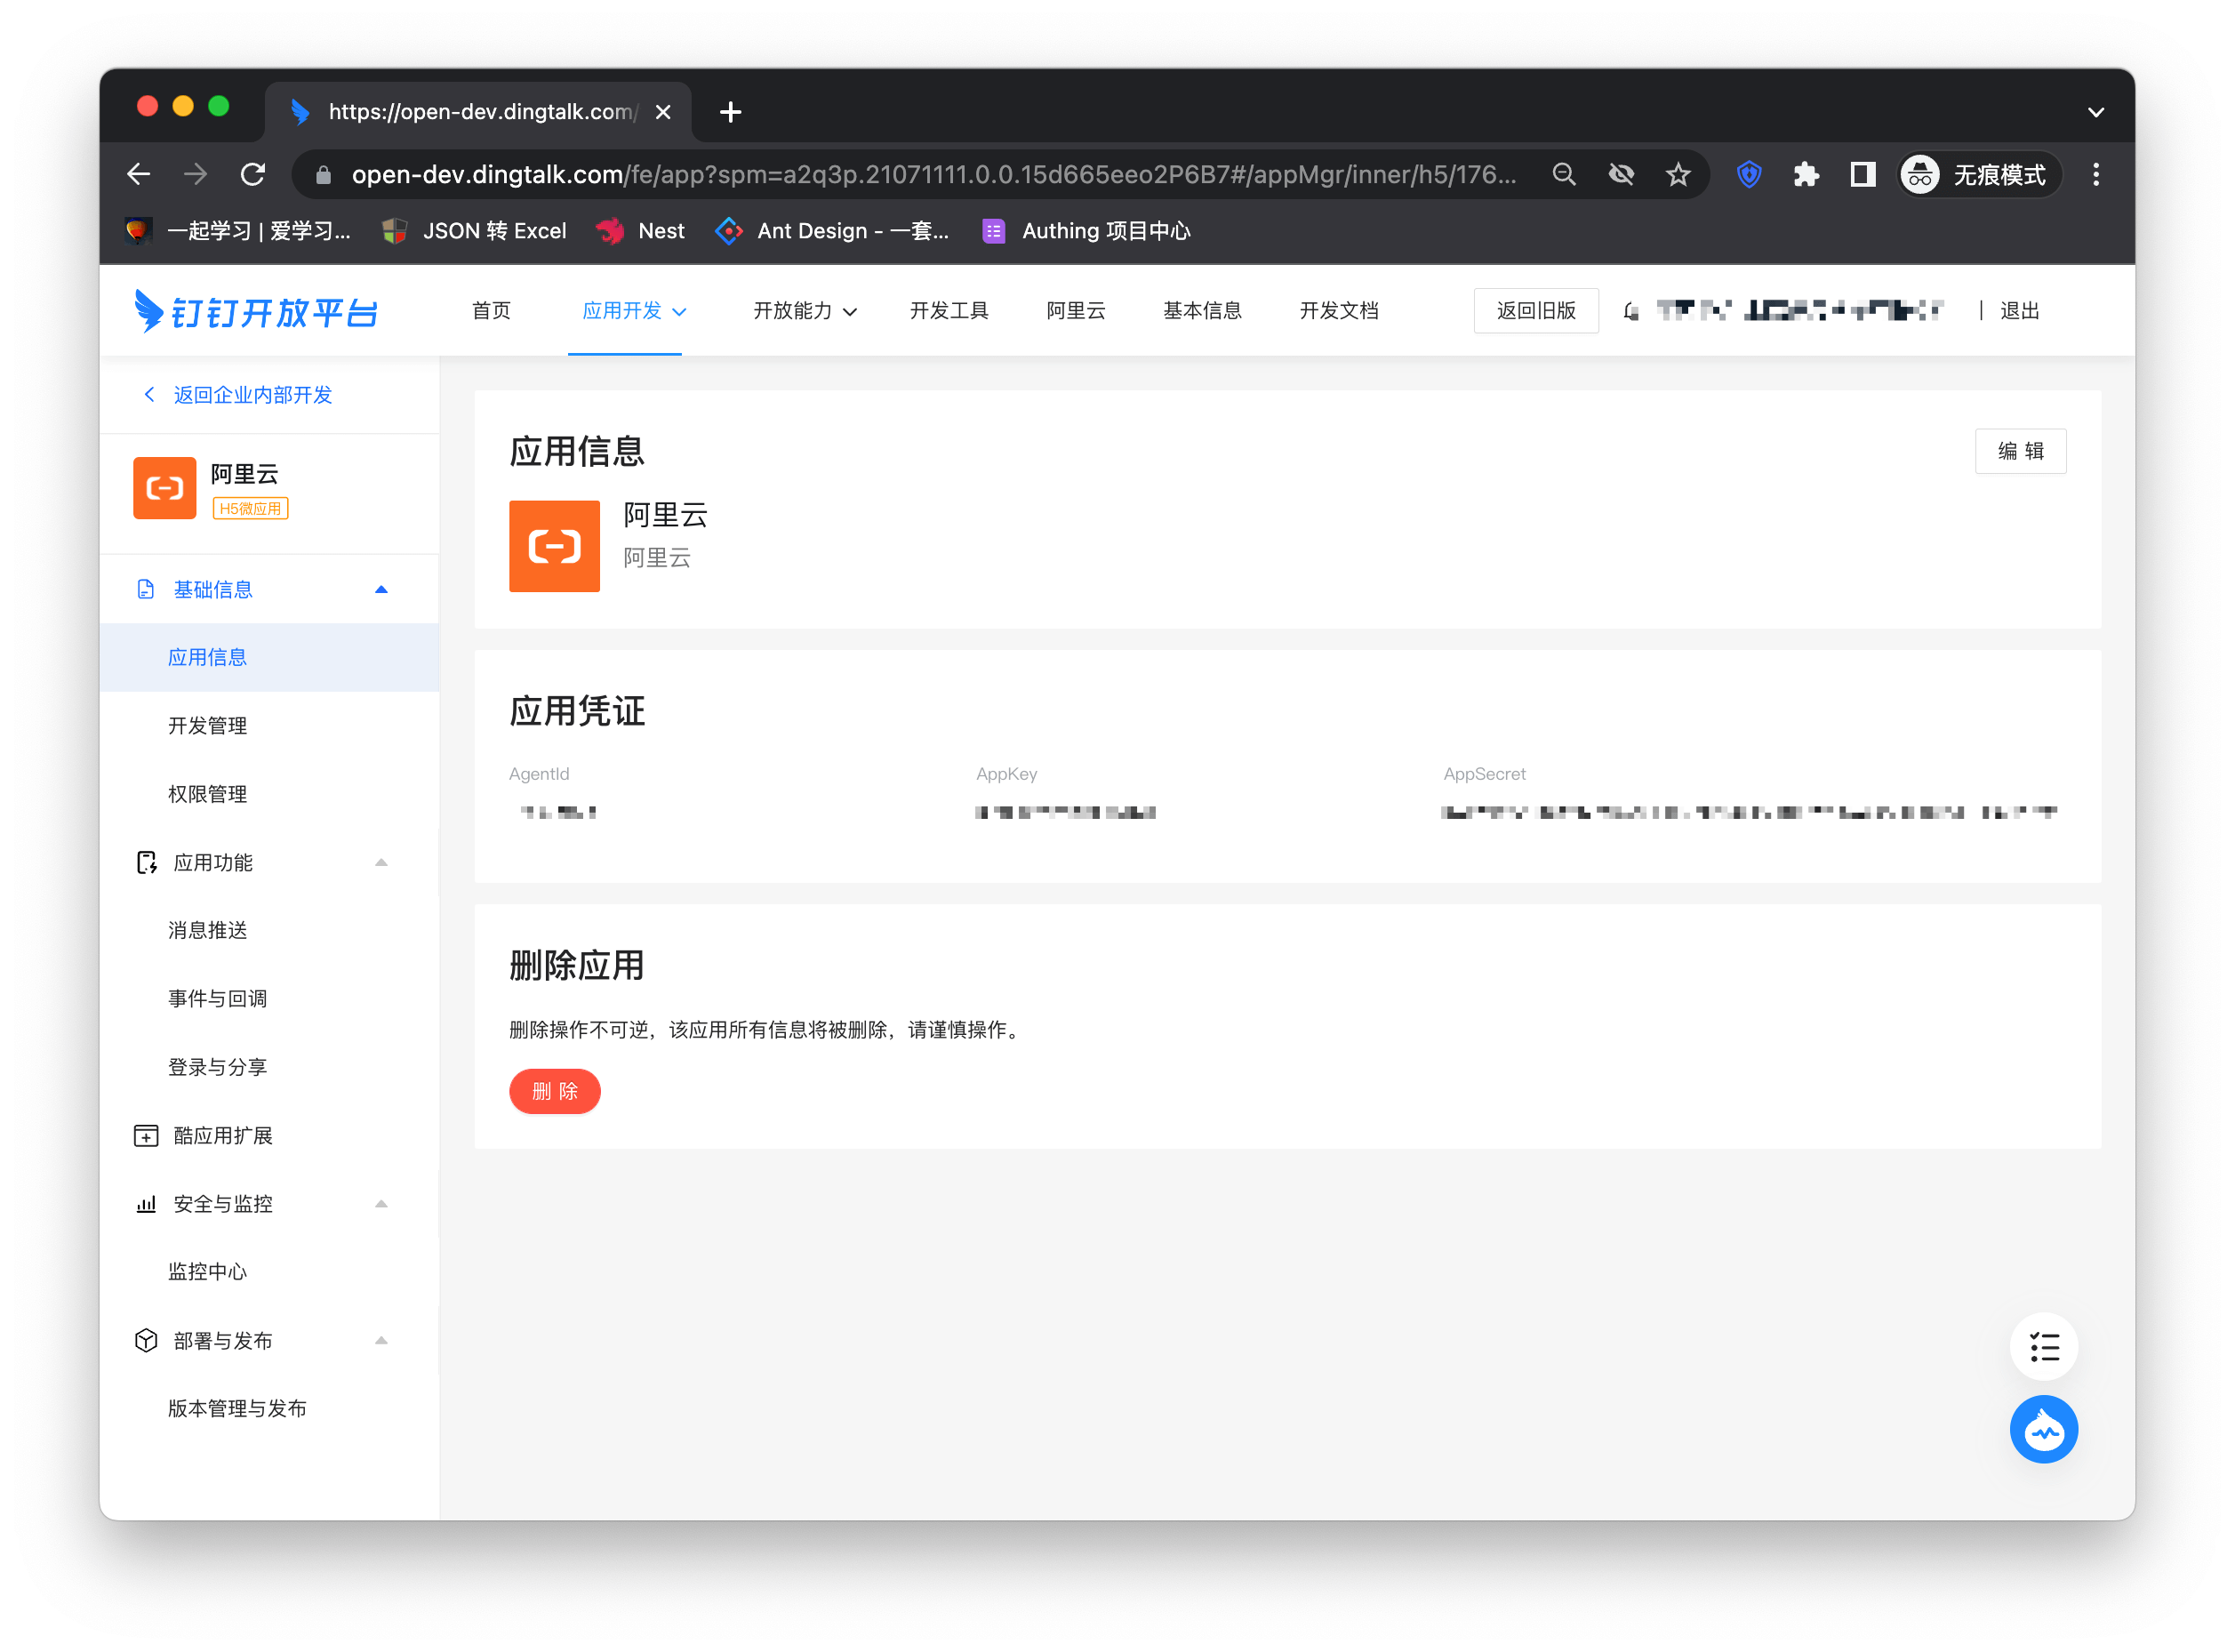Collapse the 应用功能 sidebar section
The width and height of the screenshot is (2235, 1652).
380,862
